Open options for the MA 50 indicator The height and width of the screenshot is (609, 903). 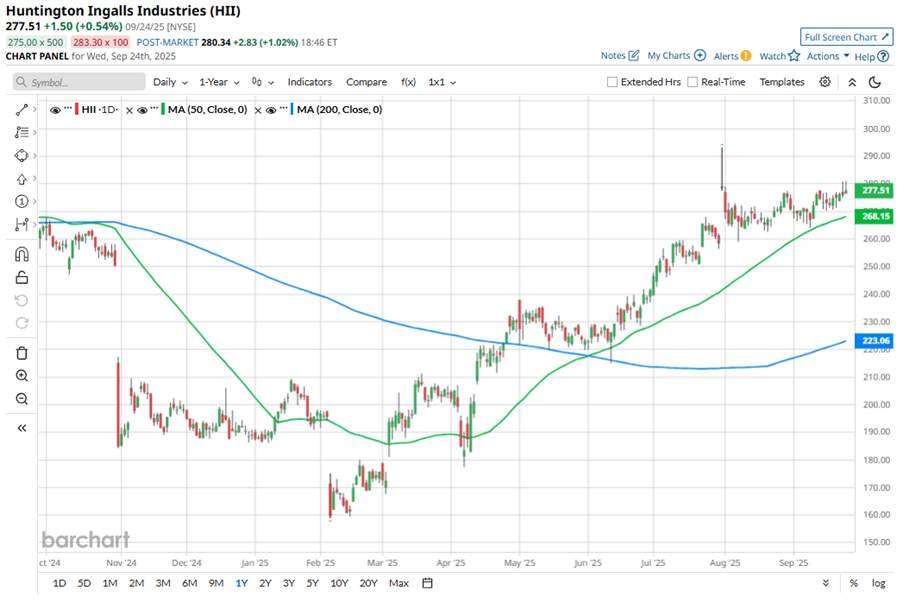tap(154, 108)
